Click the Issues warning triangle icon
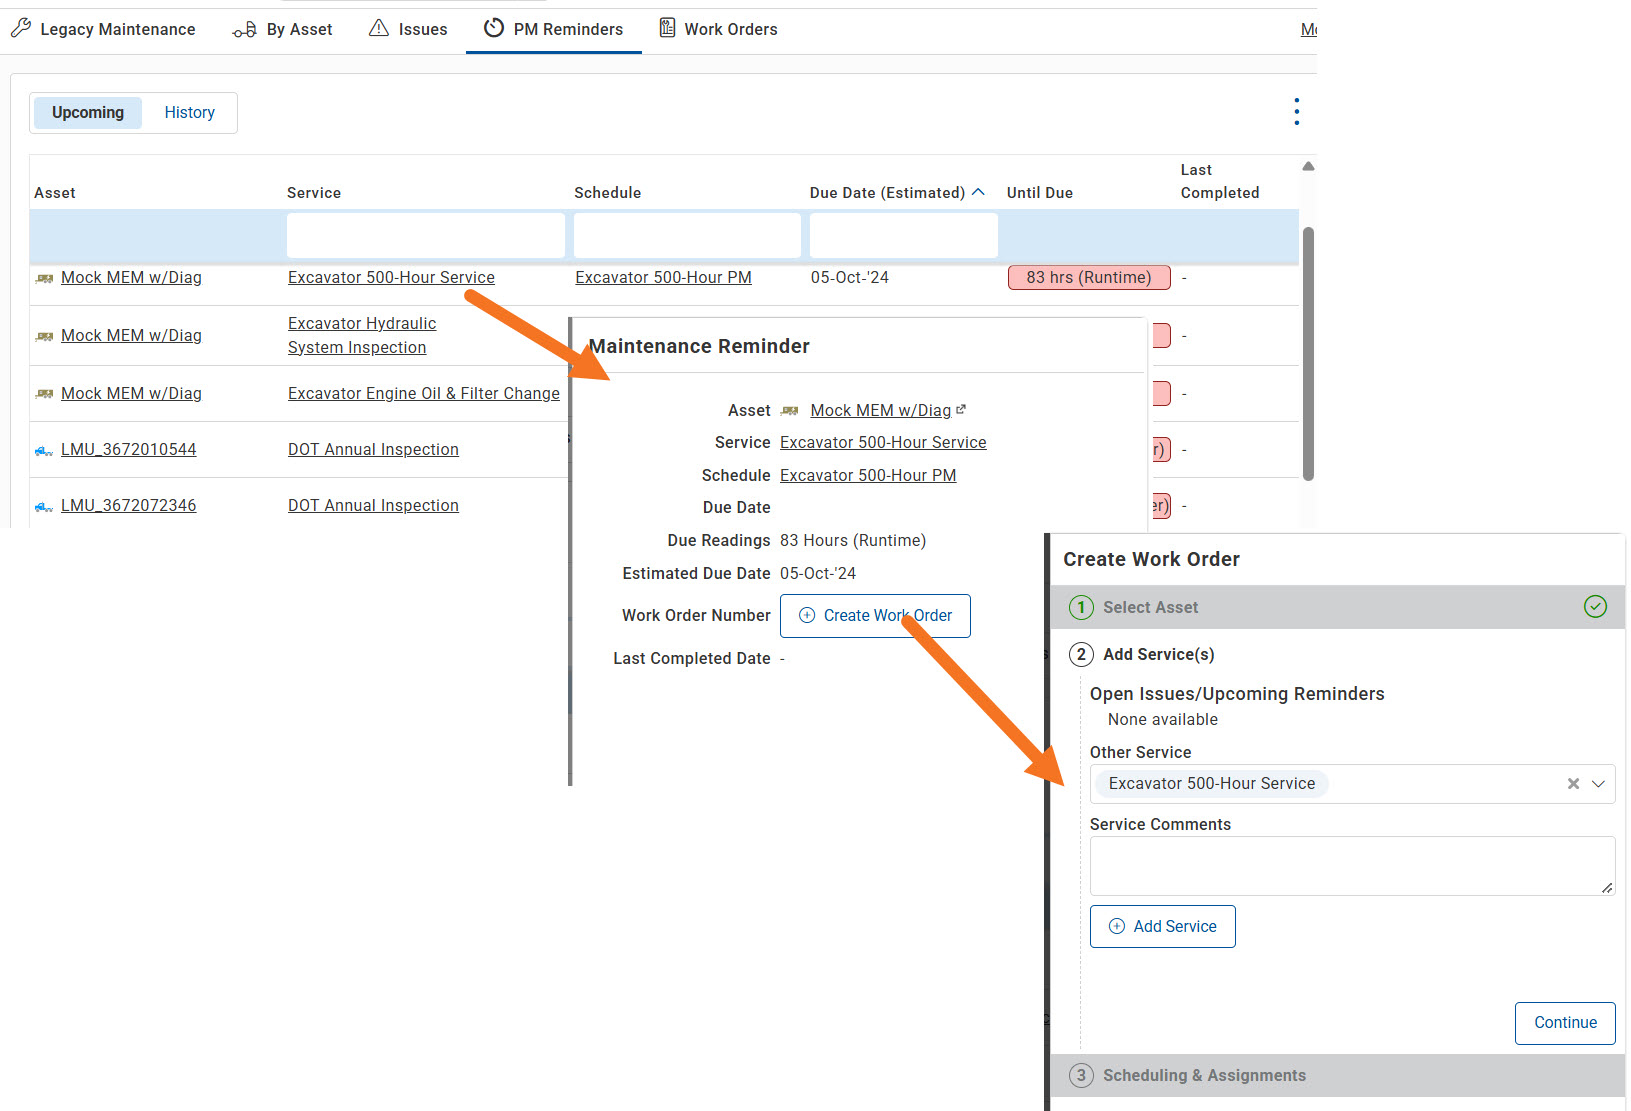Viewport: 1631px width, 1111px height. pos(379,28)
